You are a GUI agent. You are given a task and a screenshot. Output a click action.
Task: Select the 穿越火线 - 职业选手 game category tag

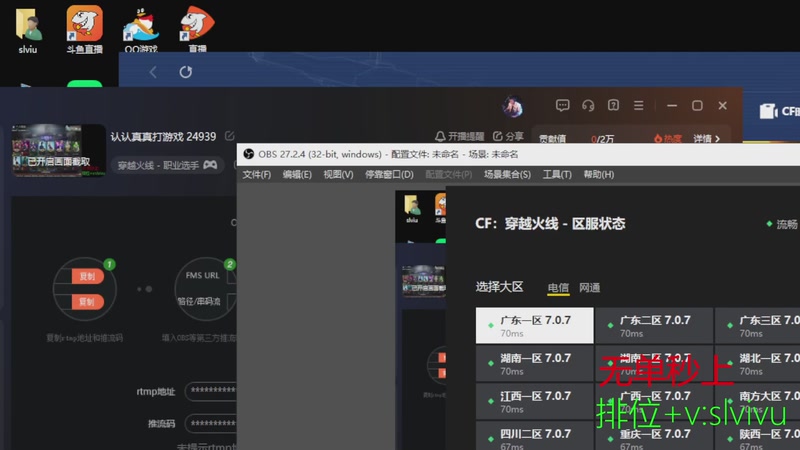(x=167, y=165)
